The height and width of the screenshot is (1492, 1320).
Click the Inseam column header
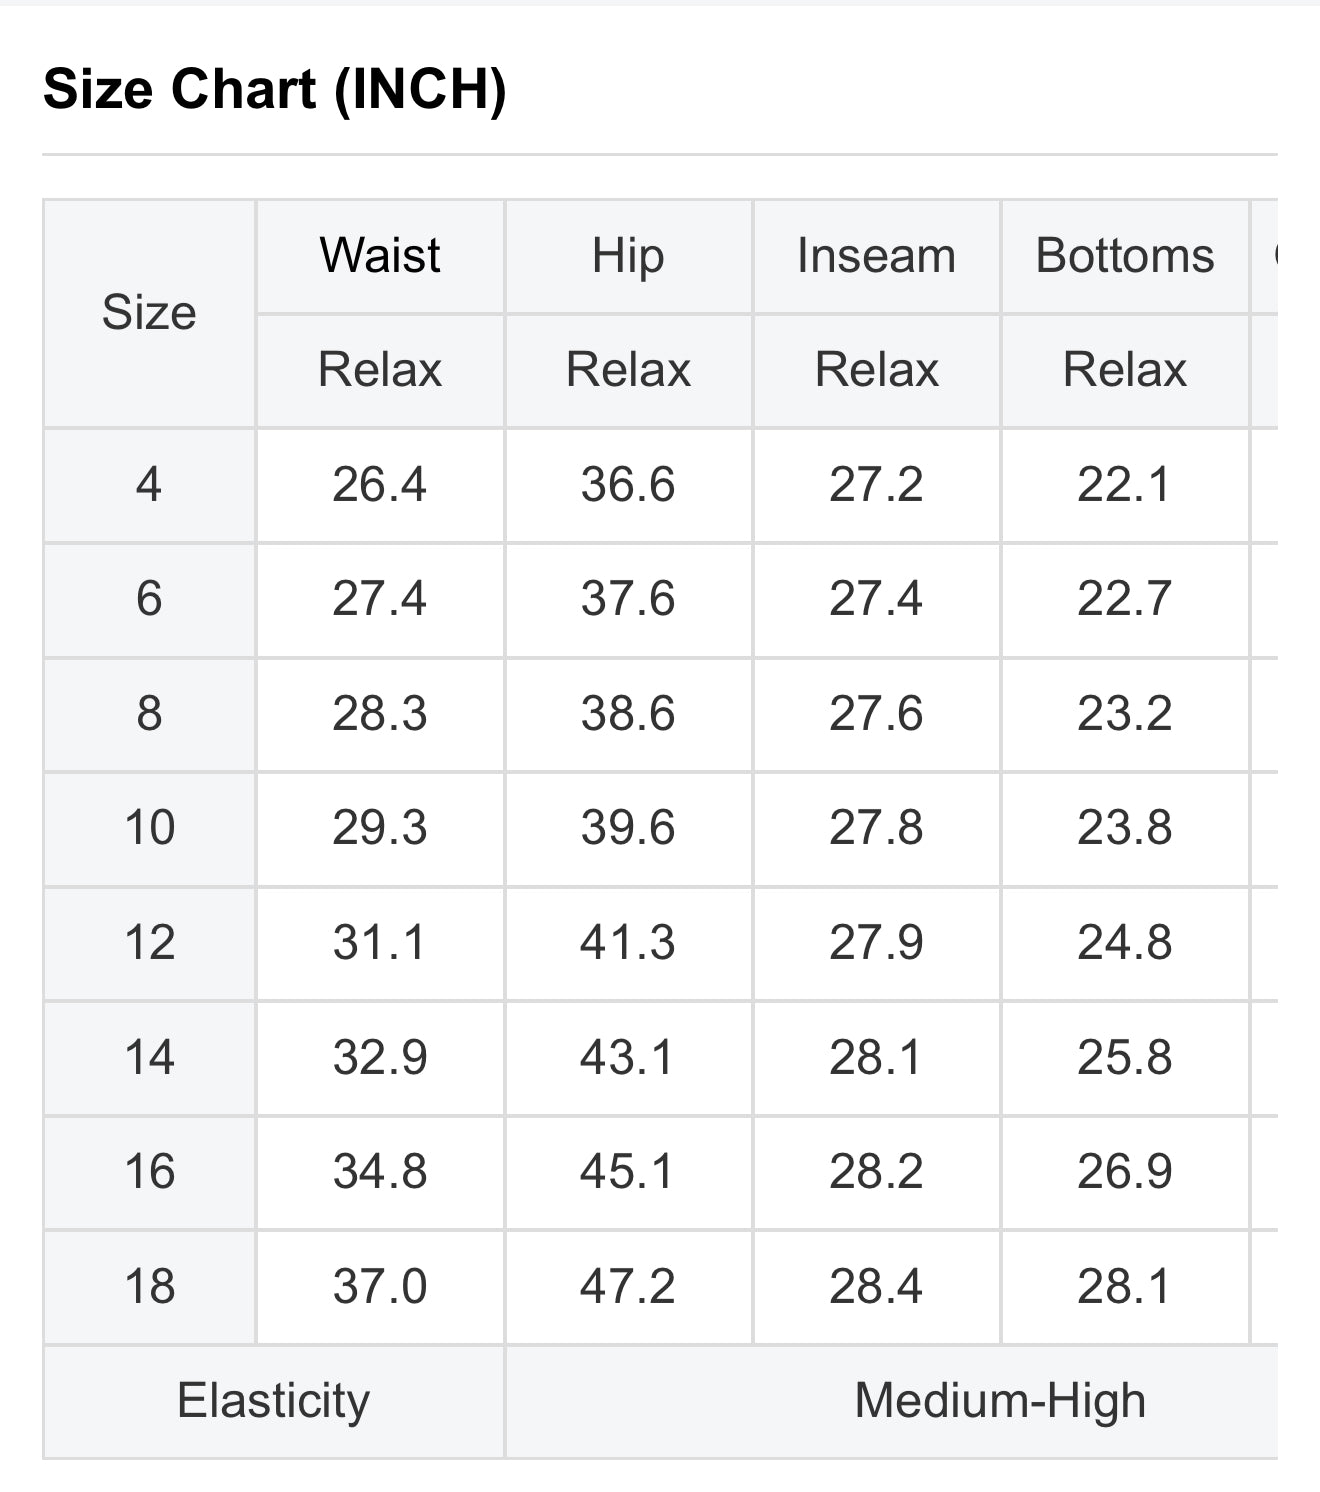tap(876, 255)
